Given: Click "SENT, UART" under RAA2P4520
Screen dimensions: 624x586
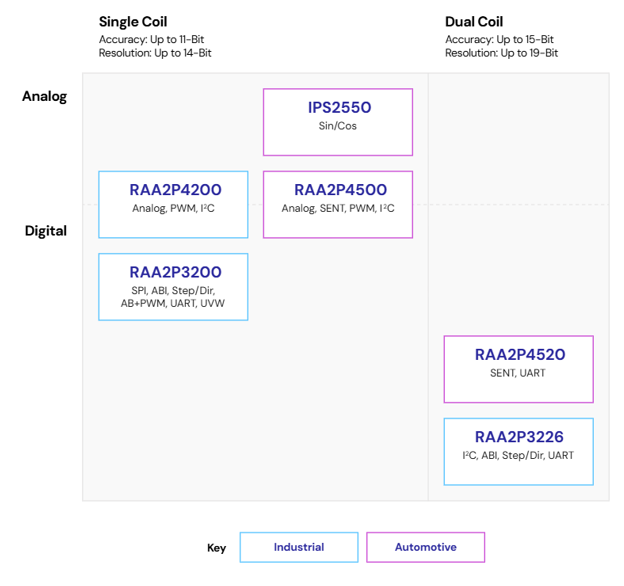Looking at the screenshot, I should click(518, 373).
